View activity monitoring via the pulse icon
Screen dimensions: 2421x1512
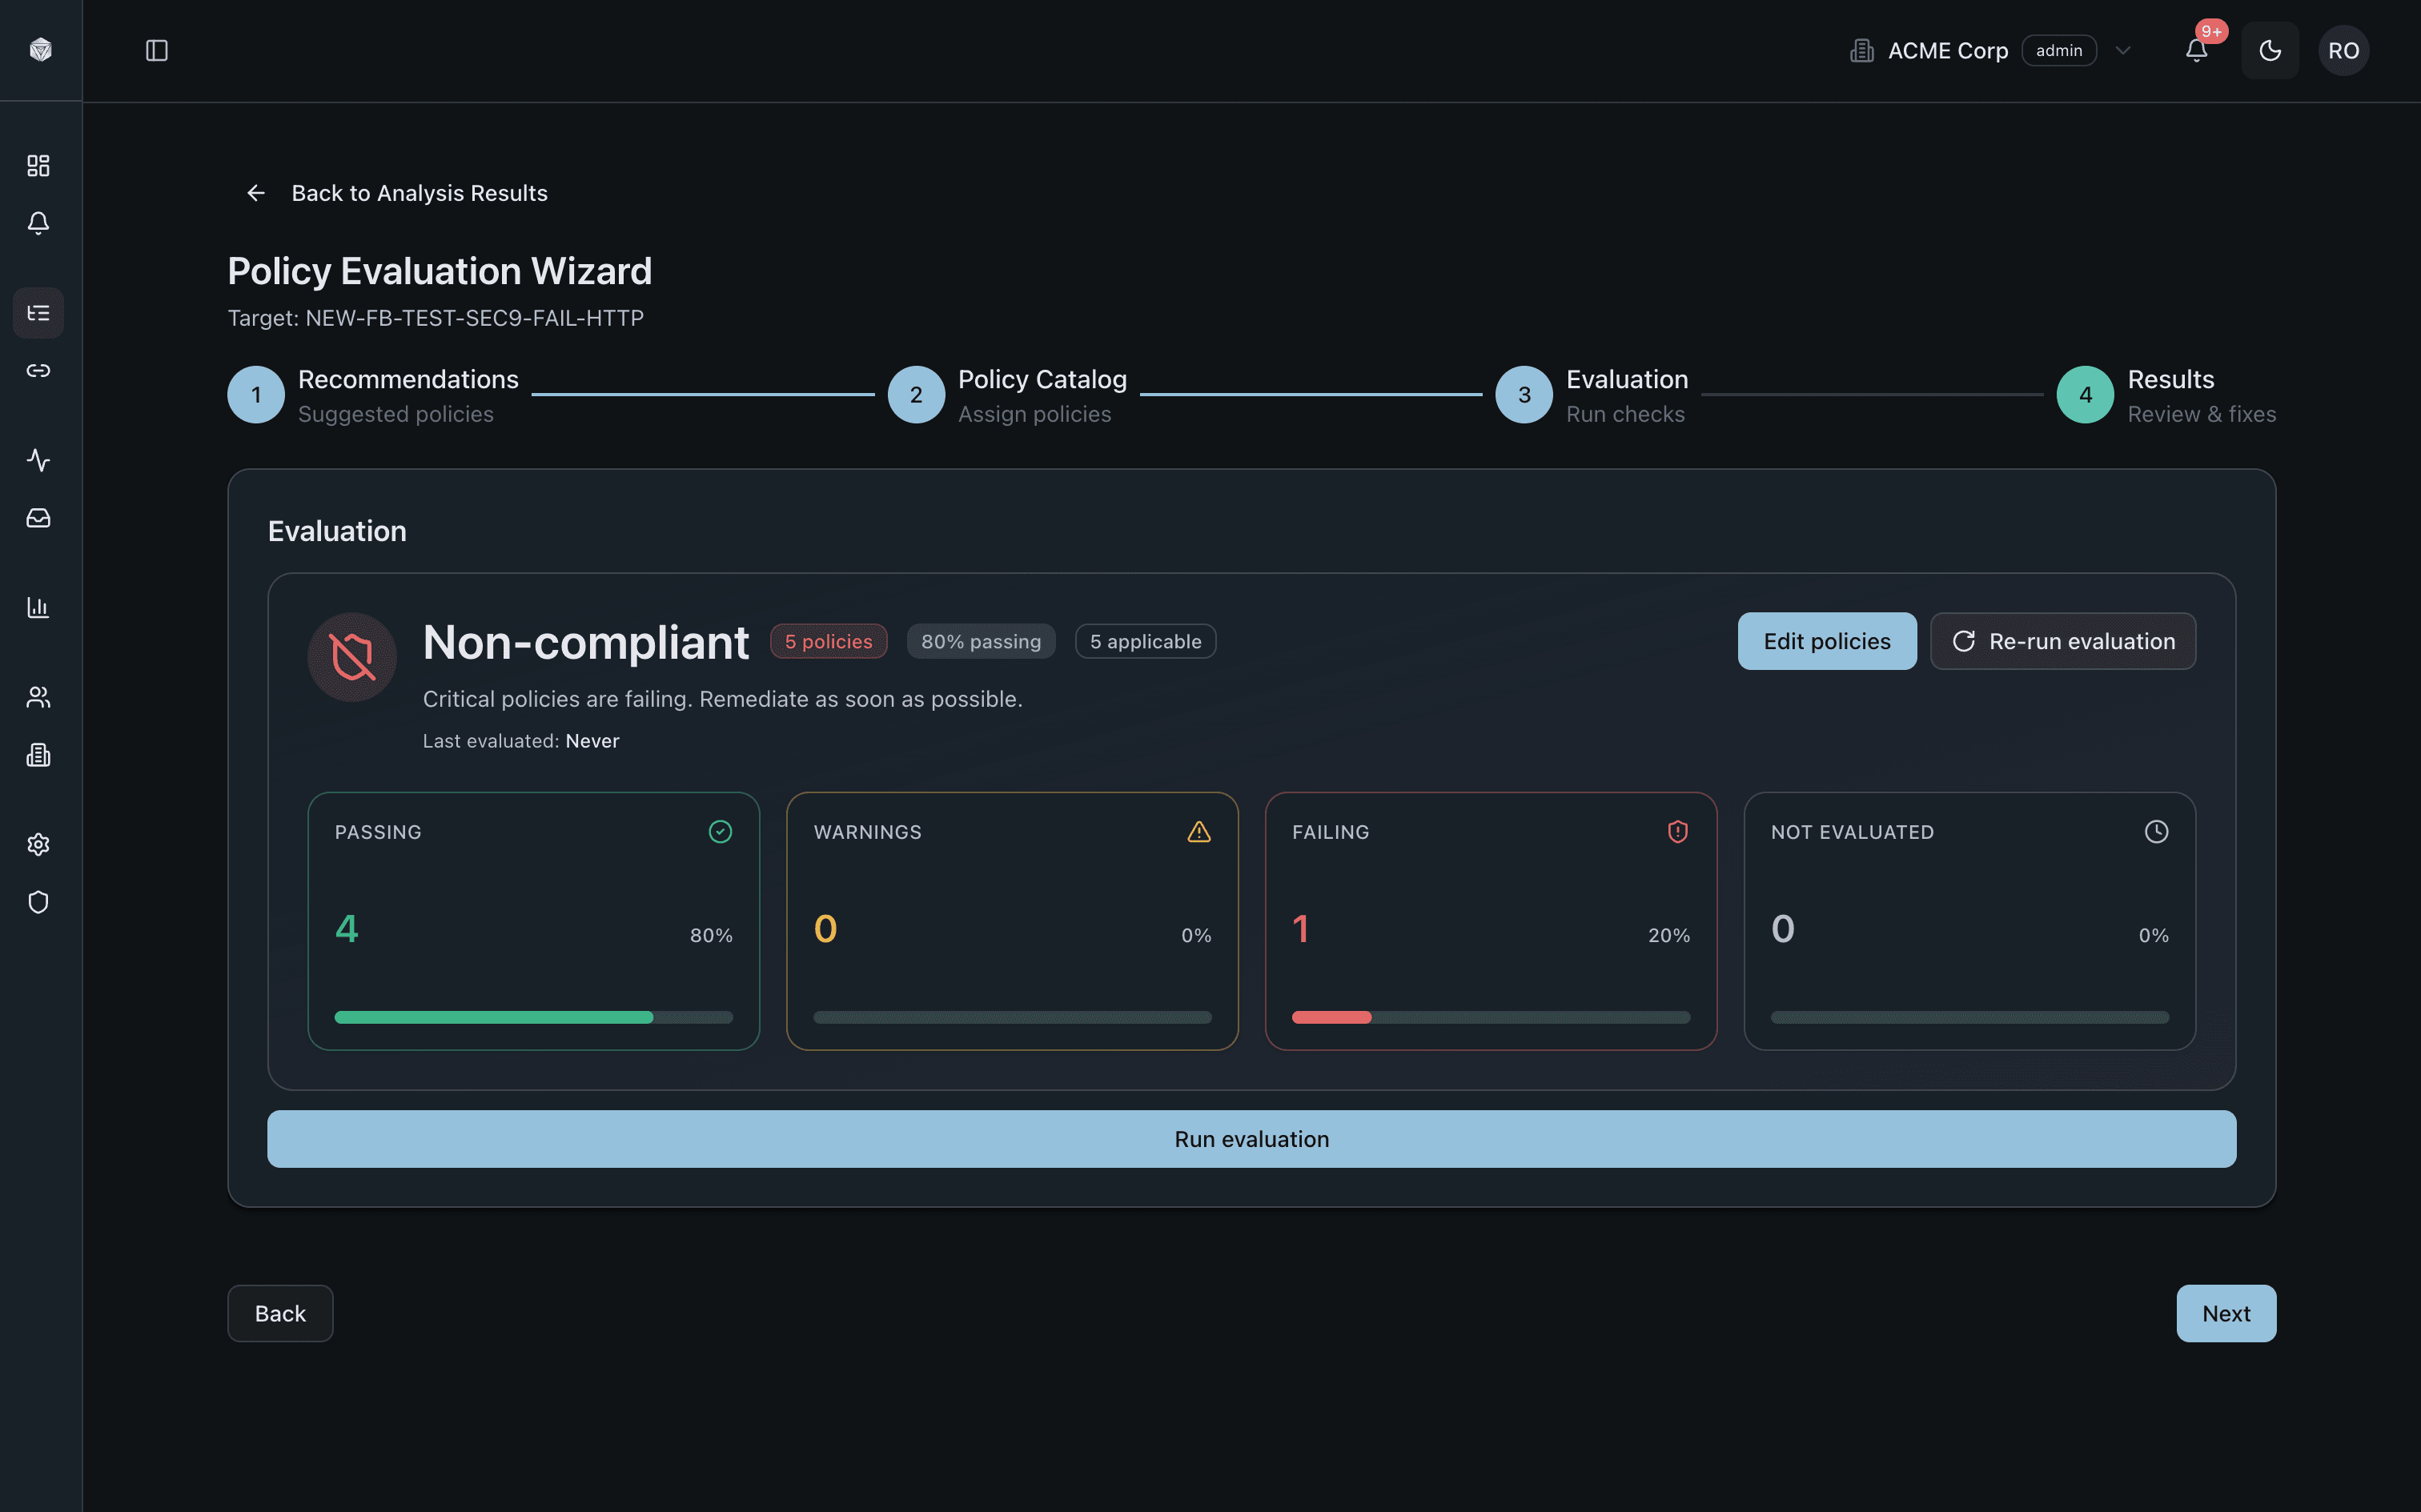click(x=38, y=461)
